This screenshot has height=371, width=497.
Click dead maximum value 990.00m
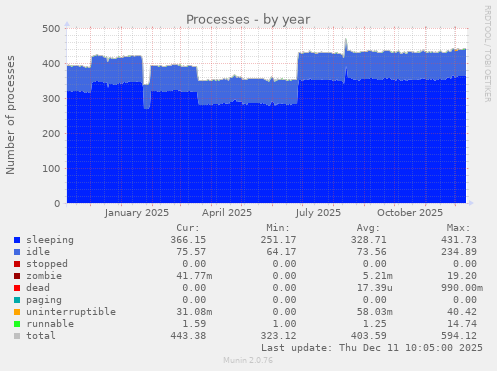point(462,288)
